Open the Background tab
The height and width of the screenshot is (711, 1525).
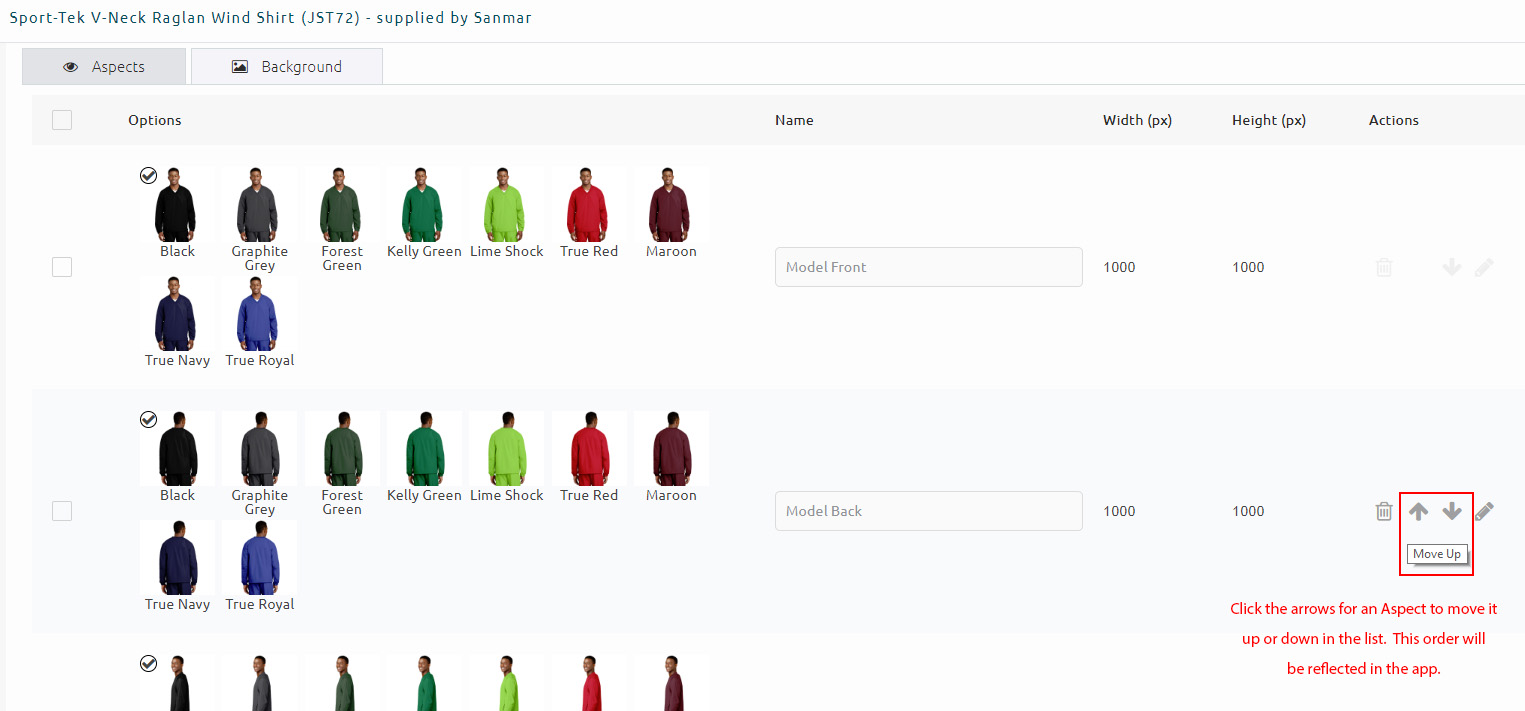pos(287,67)
